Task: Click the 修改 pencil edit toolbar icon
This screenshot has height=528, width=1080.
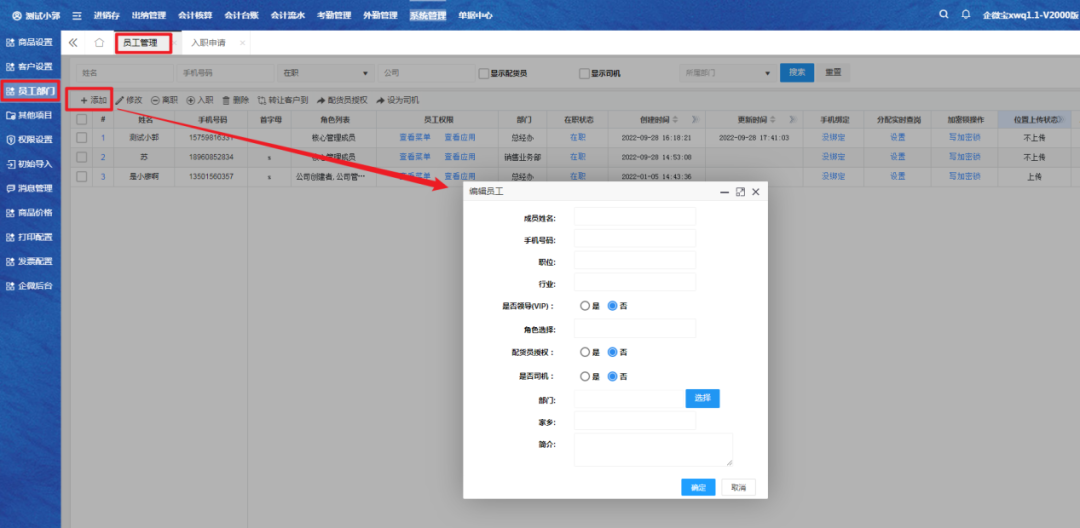Action: pos(121,100)
